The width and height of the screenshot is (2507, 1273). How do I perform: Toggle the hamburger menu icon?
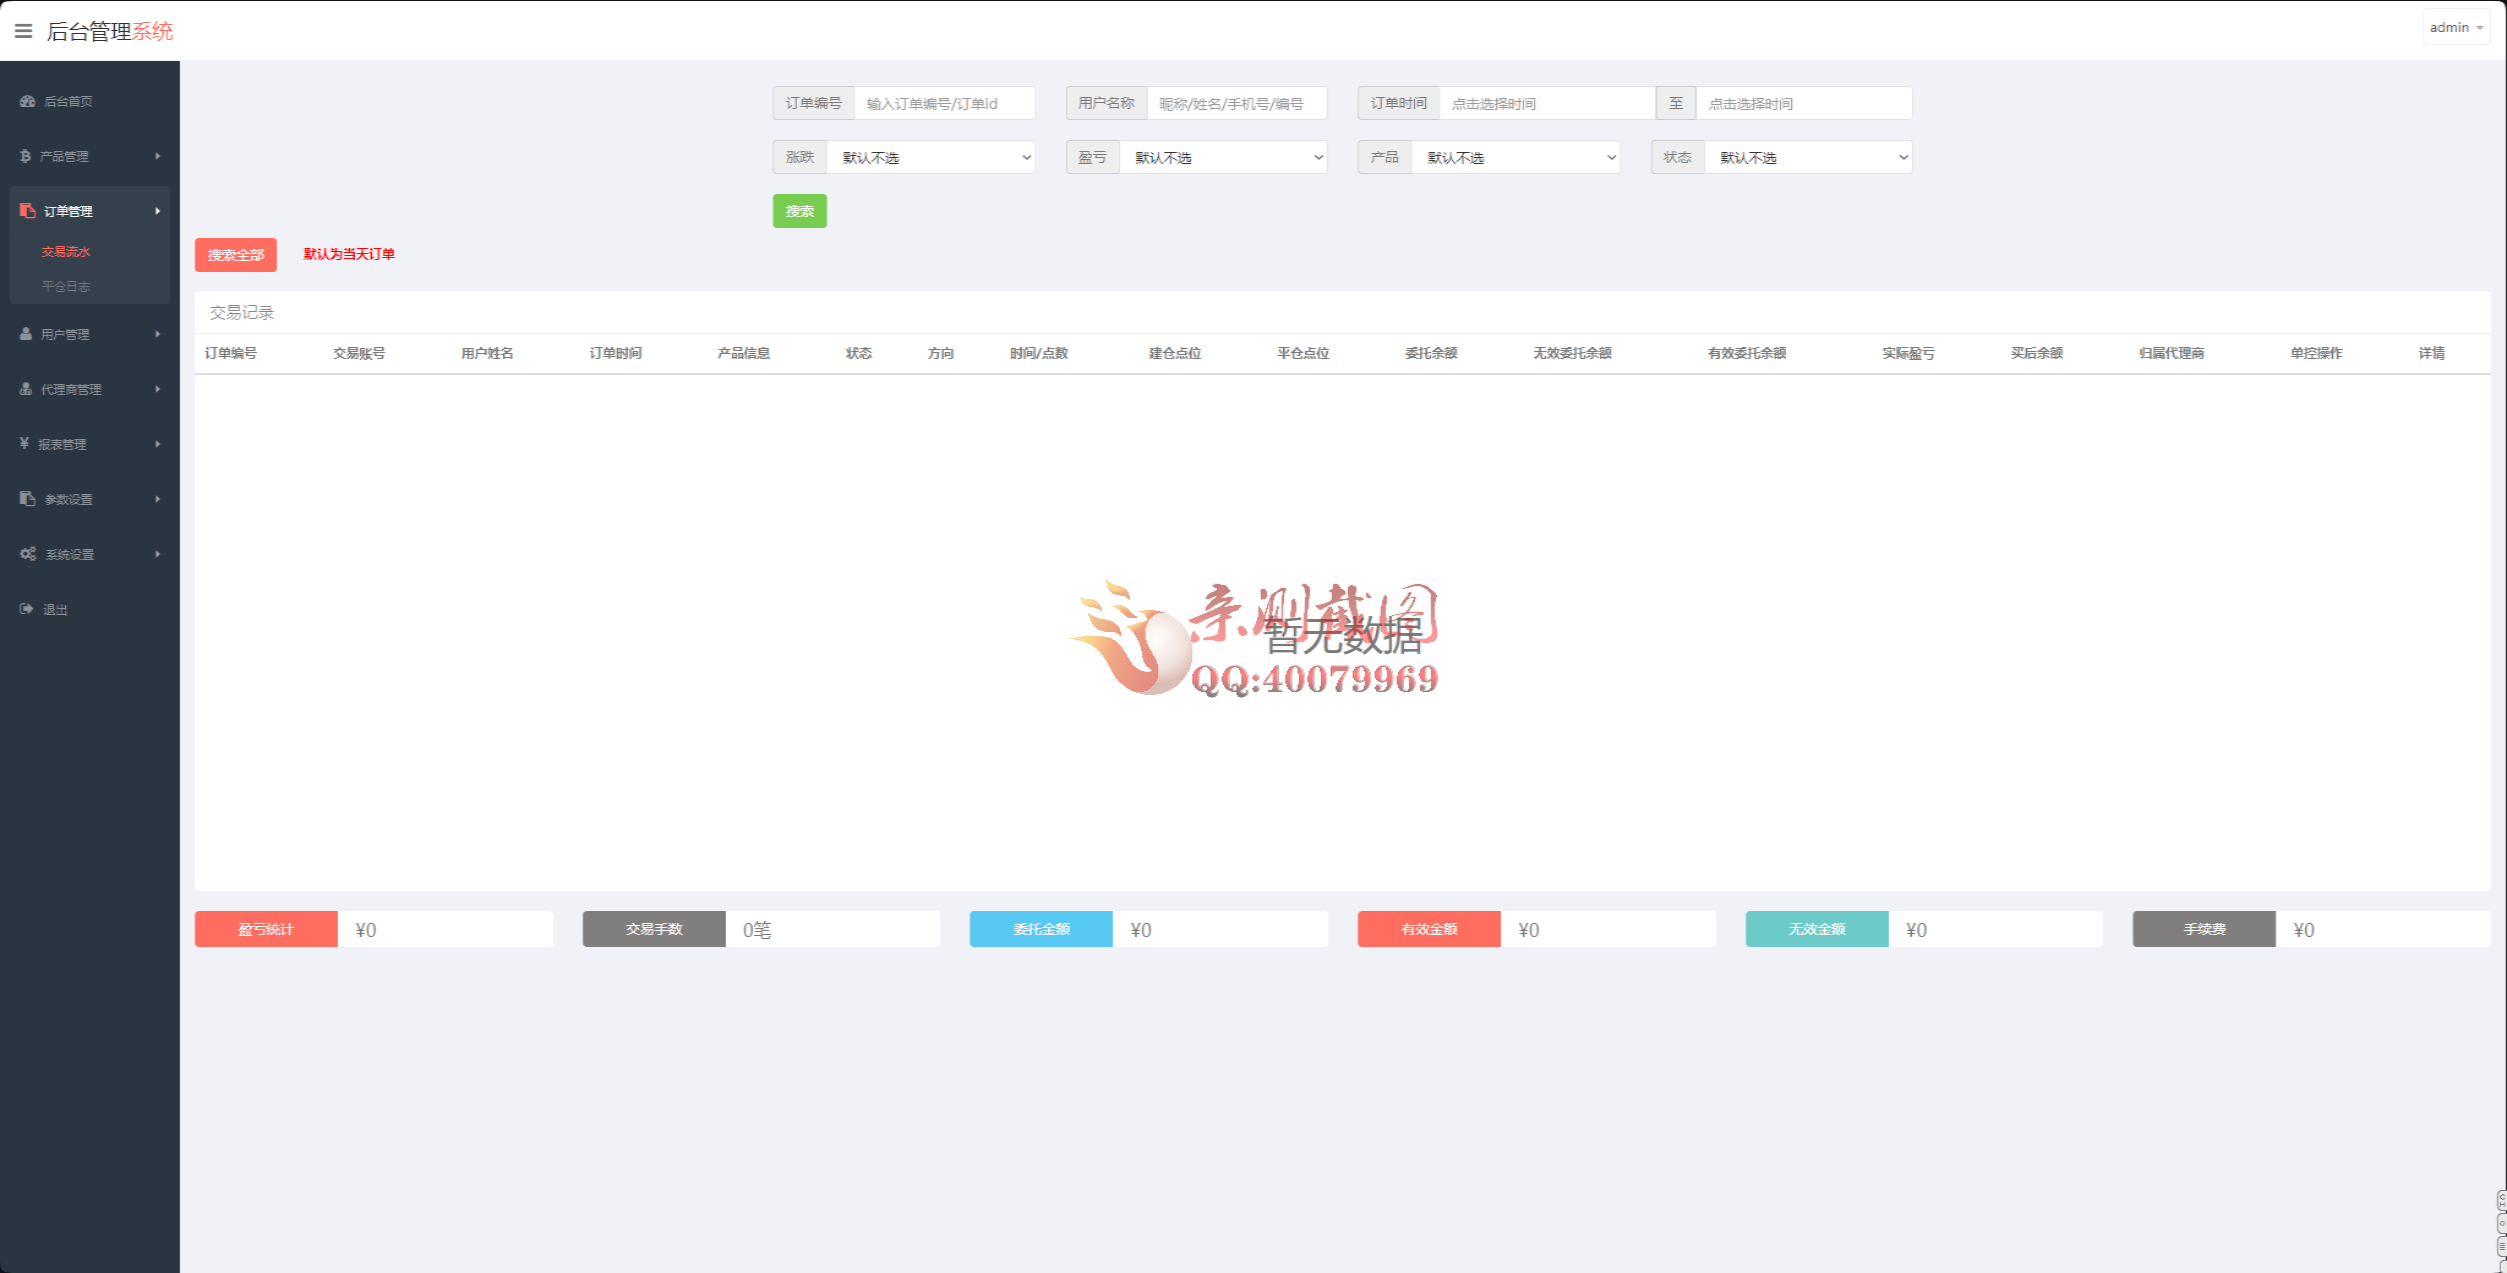23,32
